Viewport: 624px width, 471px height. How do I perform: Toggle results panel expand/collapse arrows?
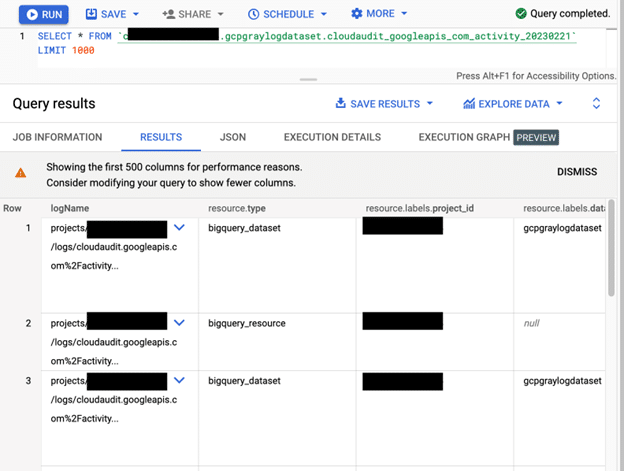[x=596, y=103]
